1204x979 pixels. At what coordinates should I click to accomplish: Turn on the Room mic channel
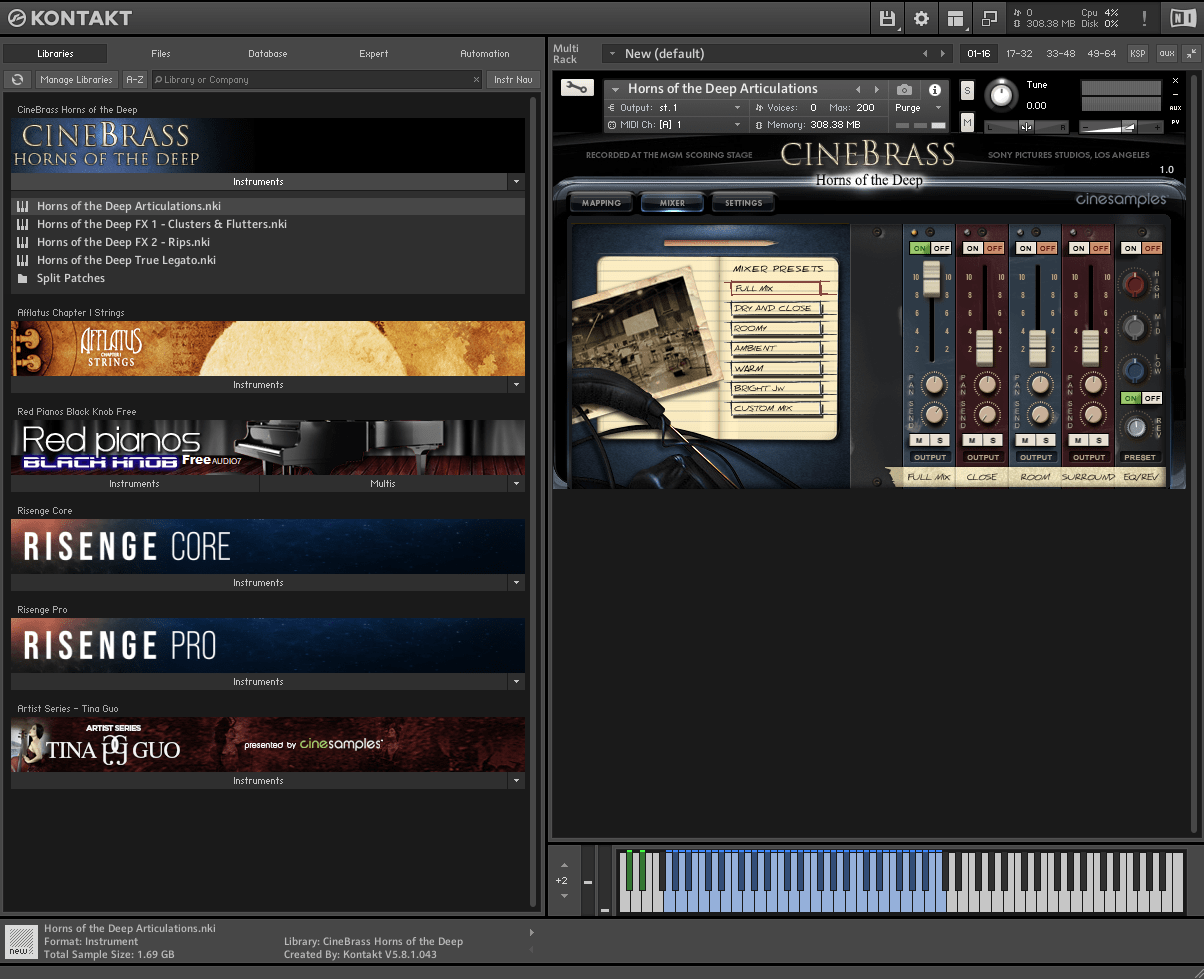click(x=1025, y=248)
